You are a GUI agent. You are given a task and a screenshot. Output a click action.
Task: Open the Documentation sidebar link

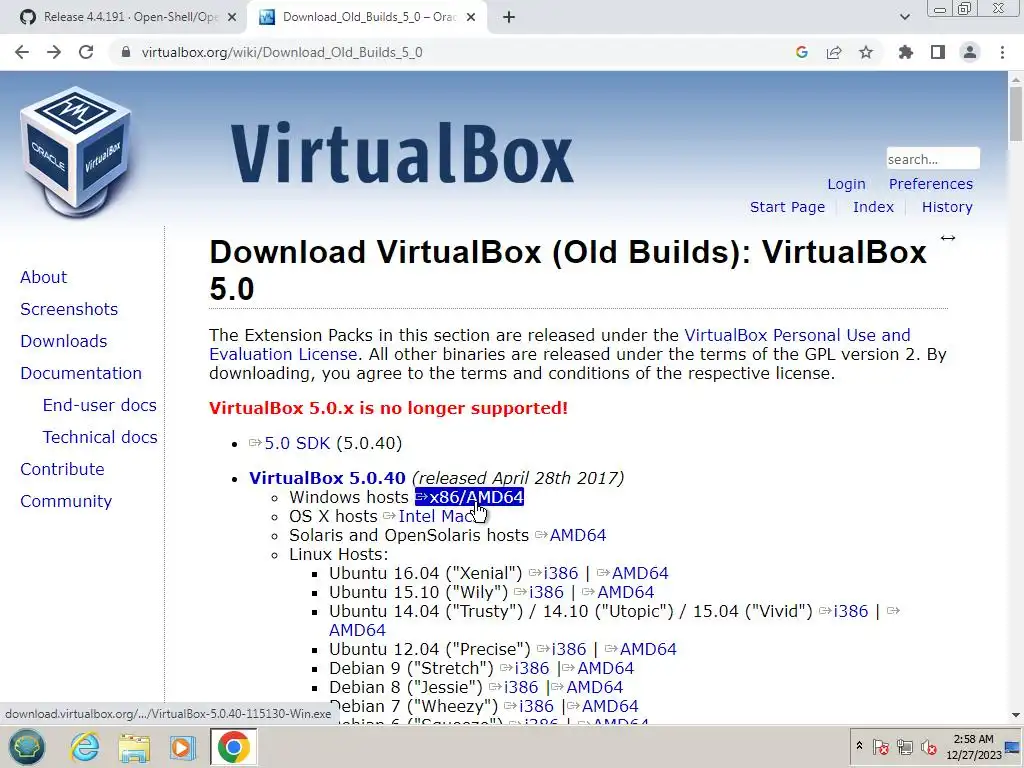[x=81, y=373]
